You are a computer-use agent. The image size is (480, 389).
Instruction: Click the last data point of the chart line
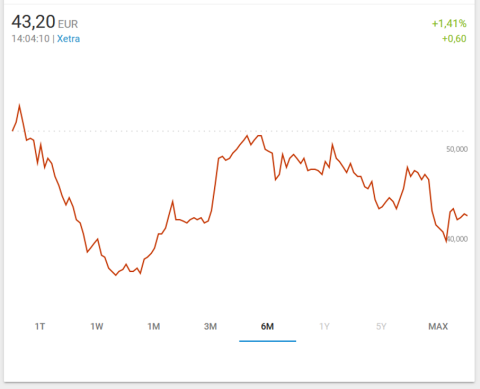[x=467, y=216]
